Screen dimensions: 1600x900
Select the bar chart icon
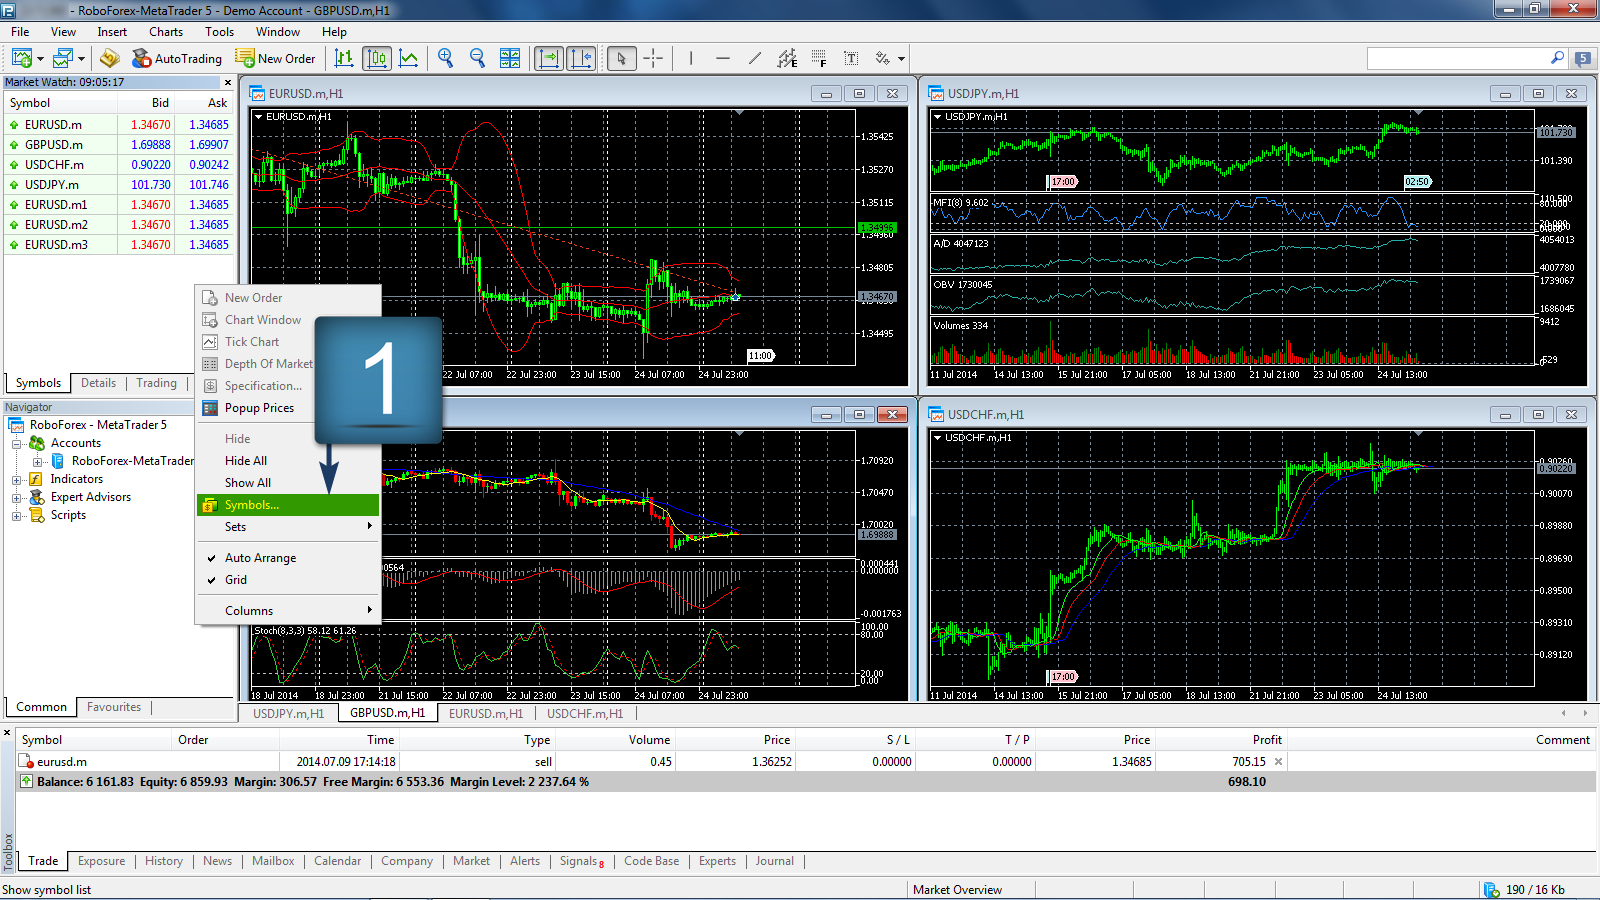pos(344,59)
